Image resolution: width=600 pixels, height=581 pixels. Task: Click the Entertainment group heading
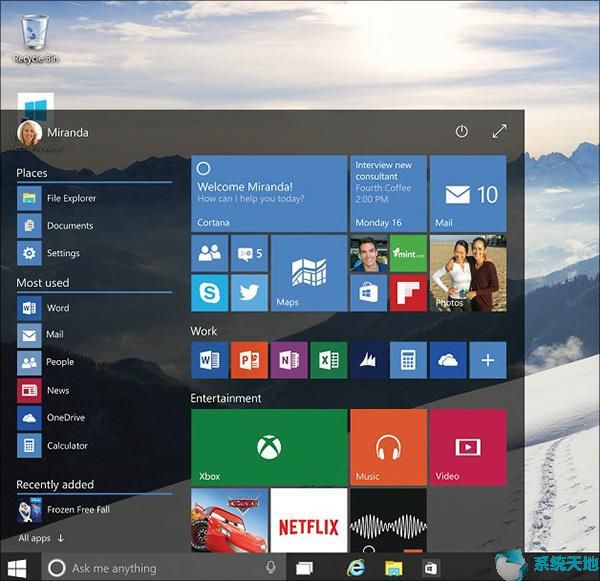(x=226, y=398)
